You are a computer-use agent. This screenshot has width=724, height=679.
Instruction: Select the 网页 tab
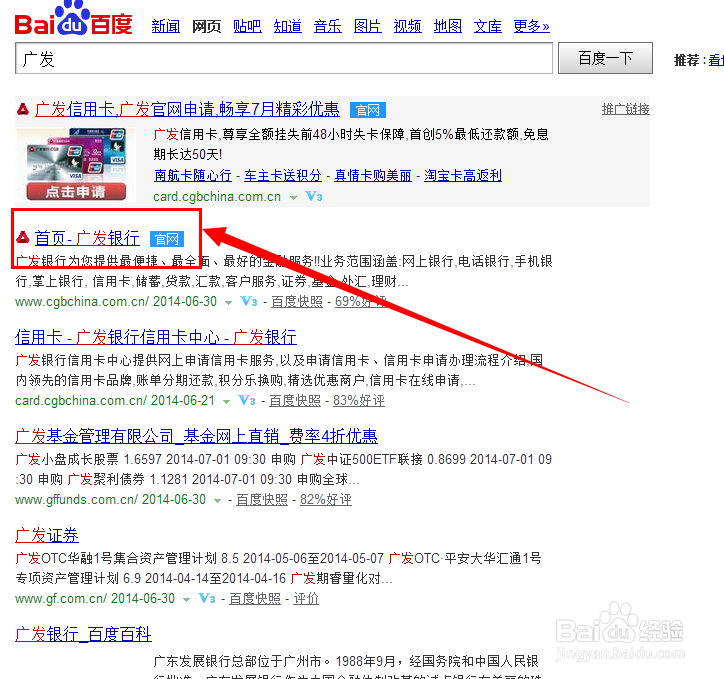(x=206, y=26)
